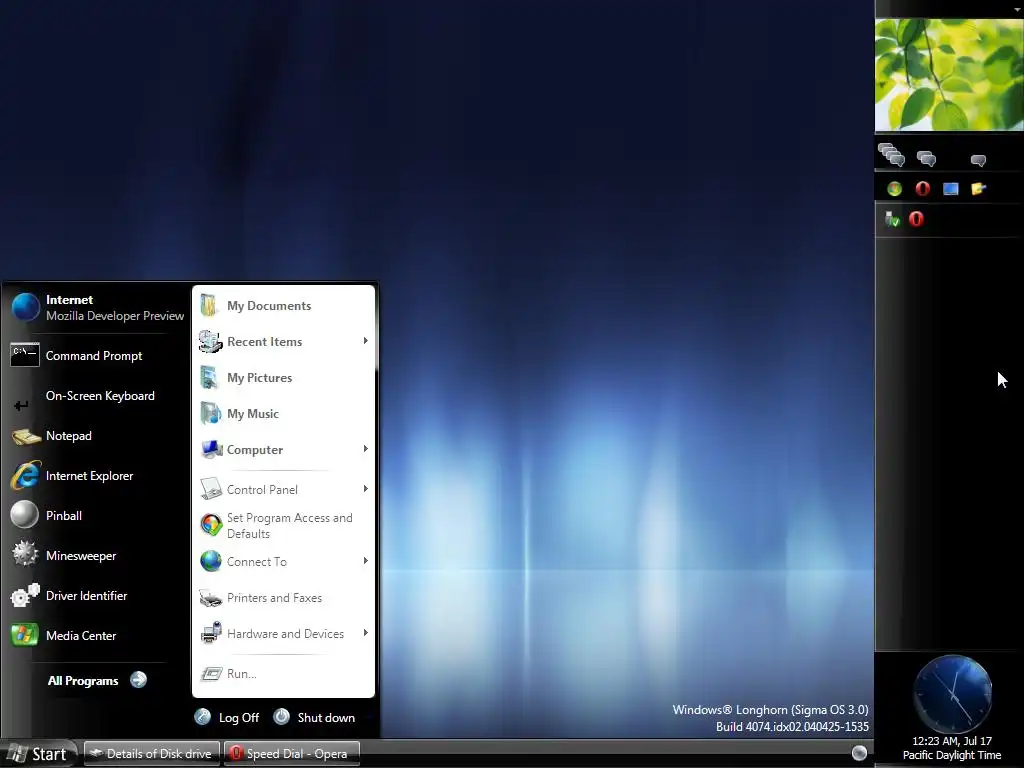
Task: Click the round icon at taskbar right end
Action: [859, 753]
